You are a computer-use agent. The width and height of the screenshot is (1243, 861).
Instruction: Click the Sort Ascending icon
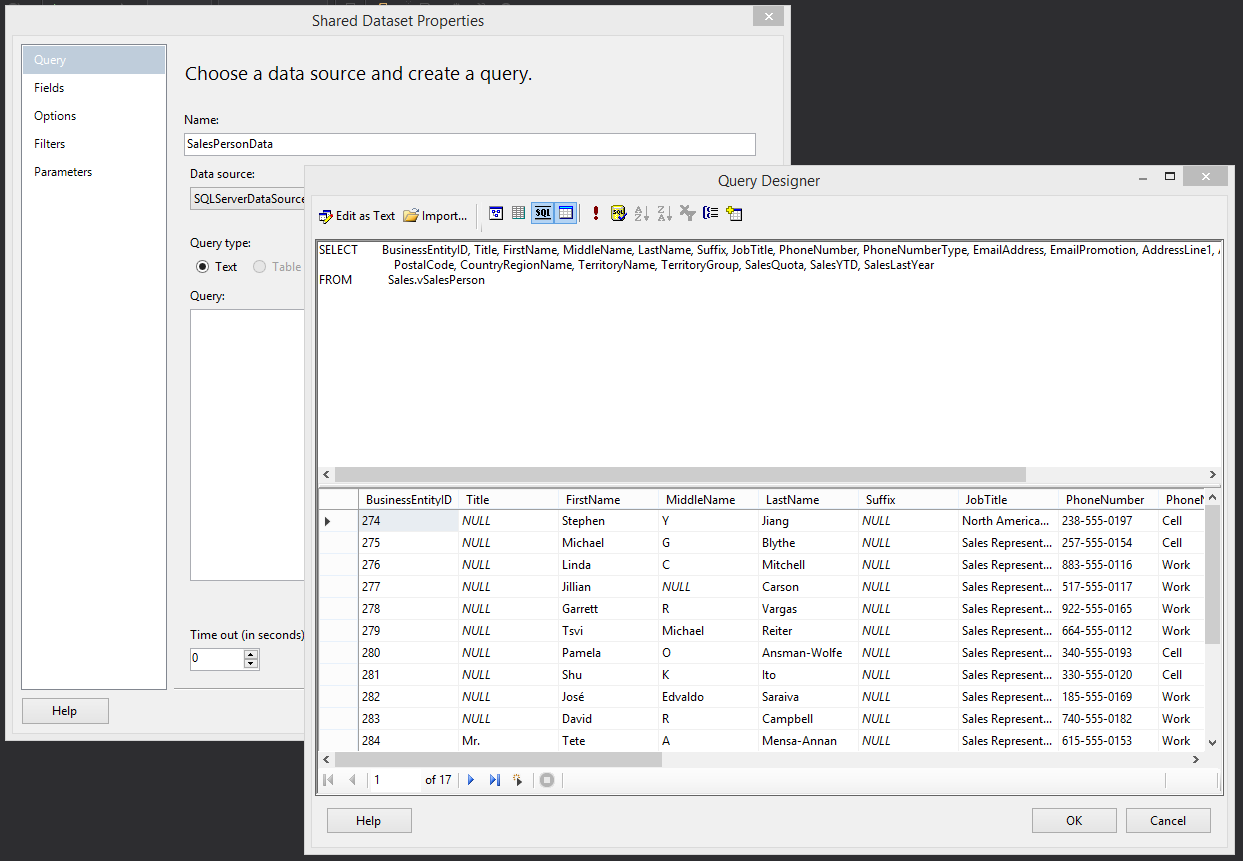pyautogui.click(x=641, y=213)
